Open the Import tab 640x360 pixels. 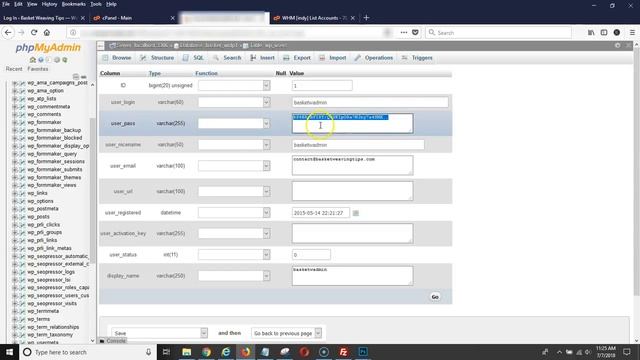click(333, 58)
